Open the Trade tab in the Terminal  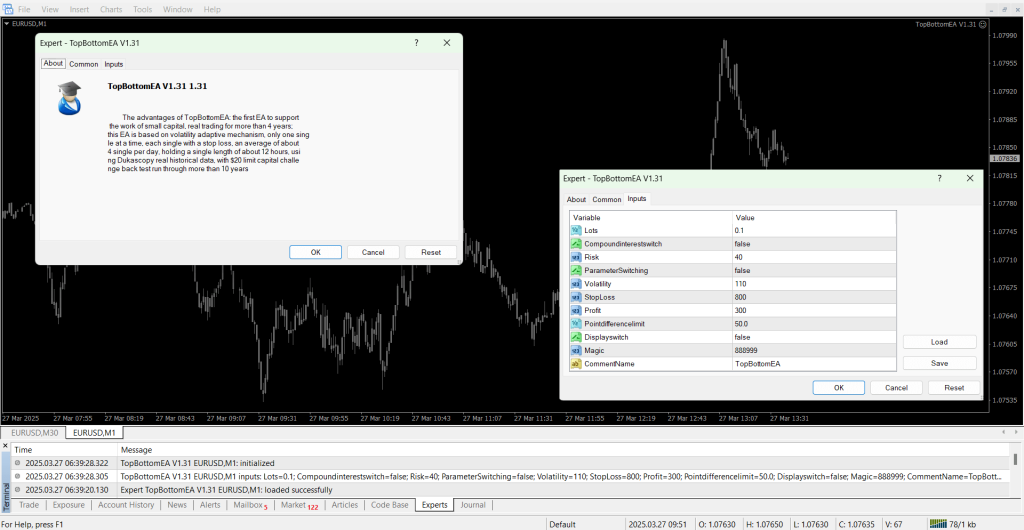pos(29,505)
